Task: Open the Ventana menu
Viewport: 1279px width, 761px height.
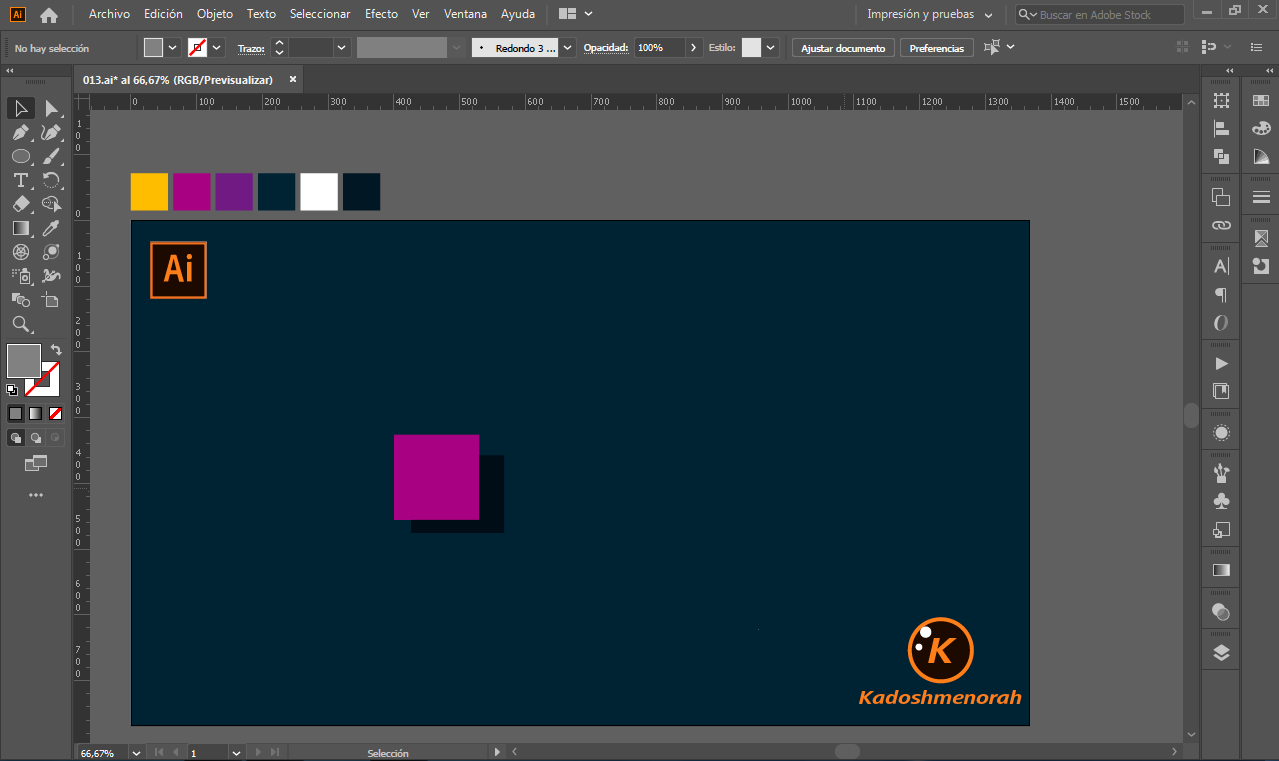Action: tap(466, 15)
